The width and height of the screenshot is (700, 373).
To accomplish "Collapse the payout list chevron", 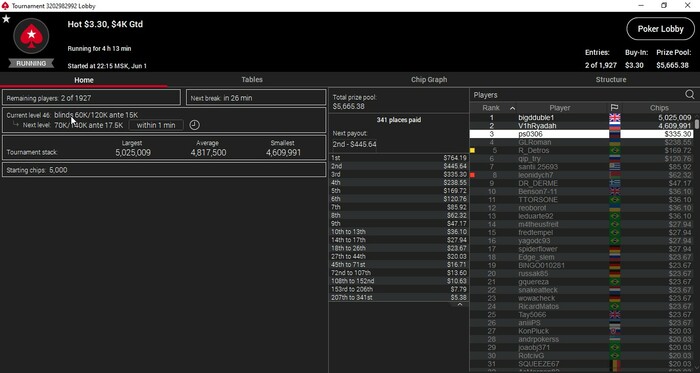I will (459, 304).
